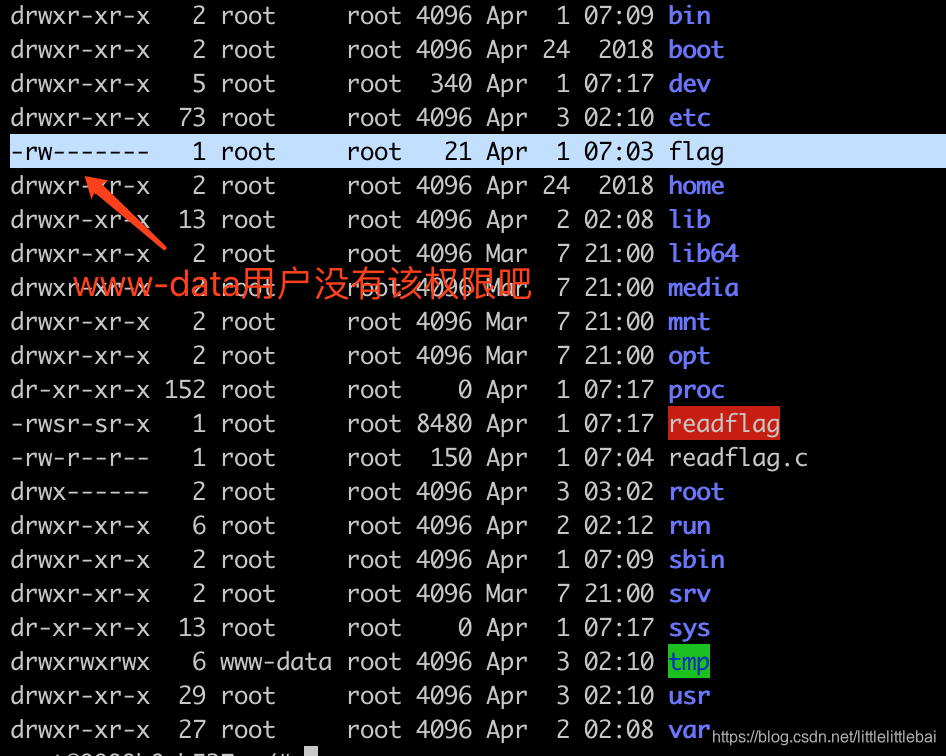Select the 'readflag.c' source file name
The height and width of the screenshot is (756, 946).
(738, 458)
